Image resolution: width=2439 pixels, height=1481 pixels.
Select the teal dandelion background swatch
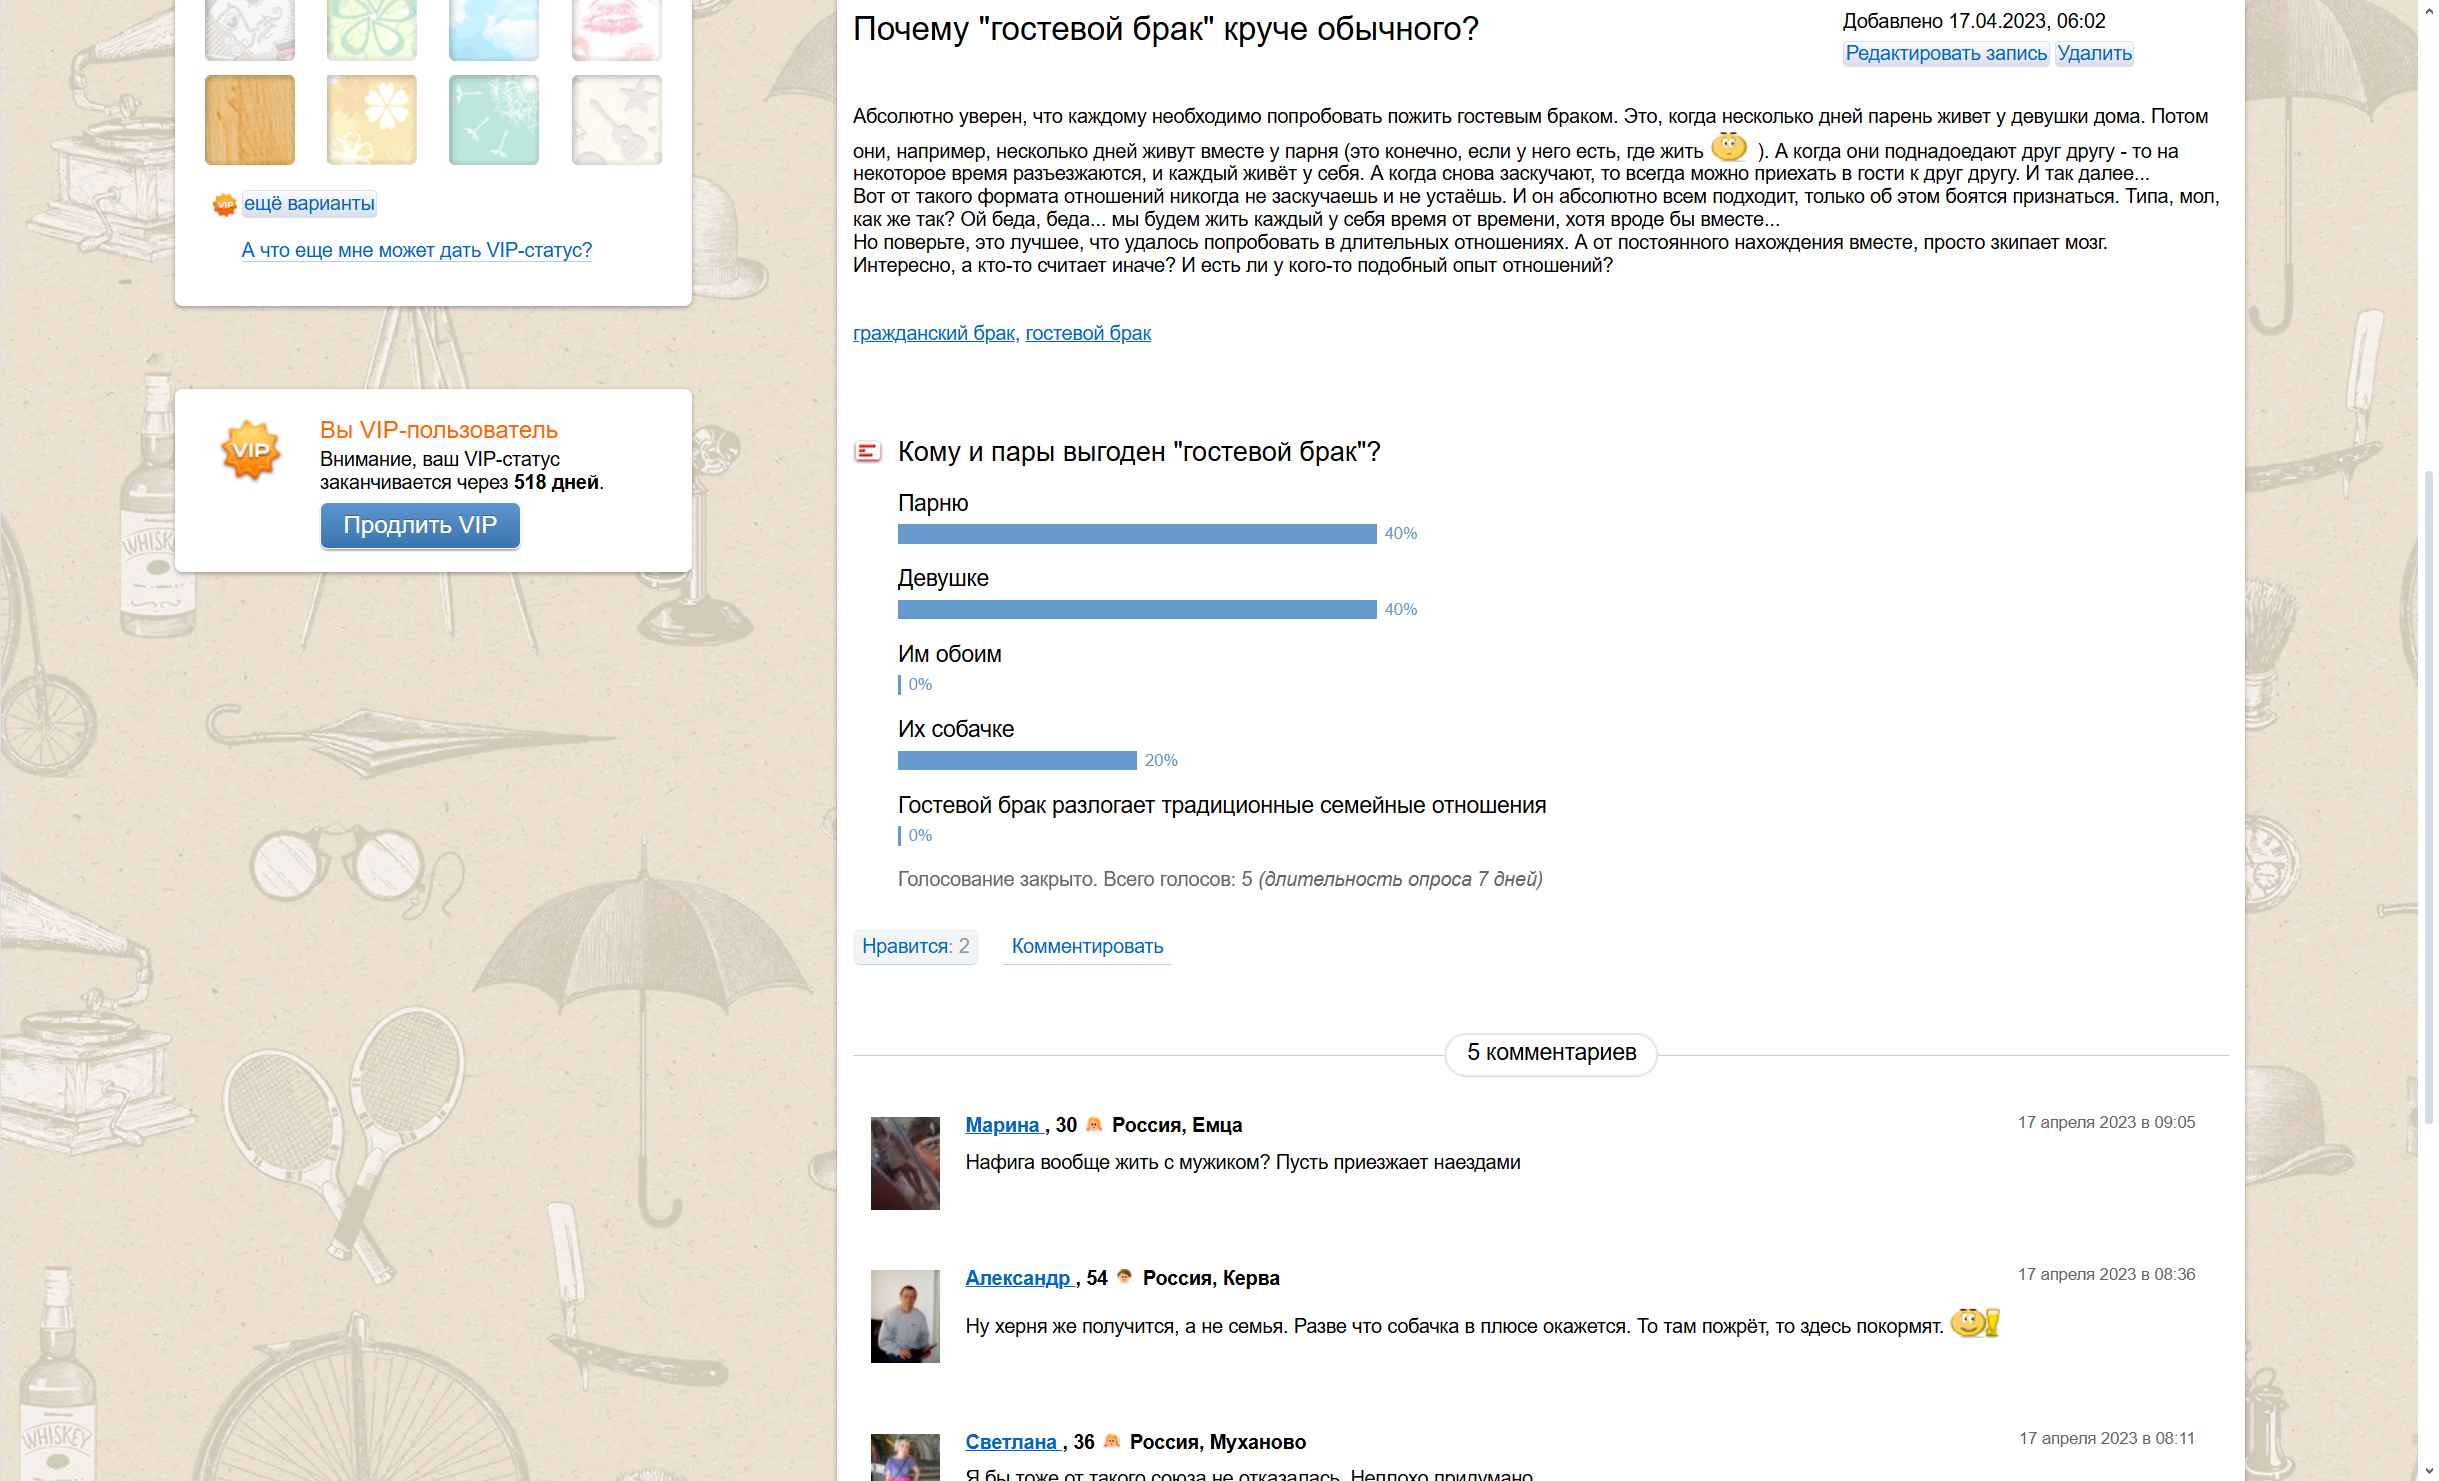494,120
